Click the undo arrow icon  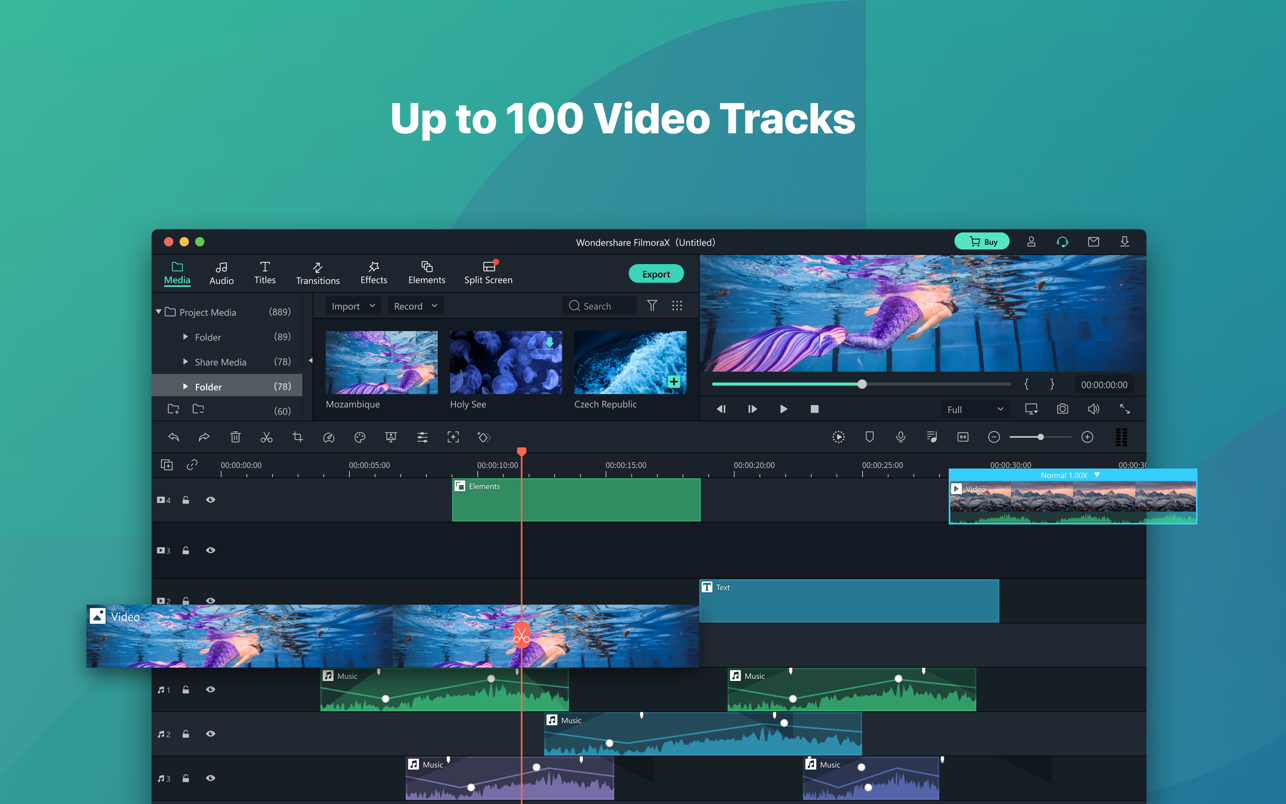pyautogui.click(x=173, y=437)
